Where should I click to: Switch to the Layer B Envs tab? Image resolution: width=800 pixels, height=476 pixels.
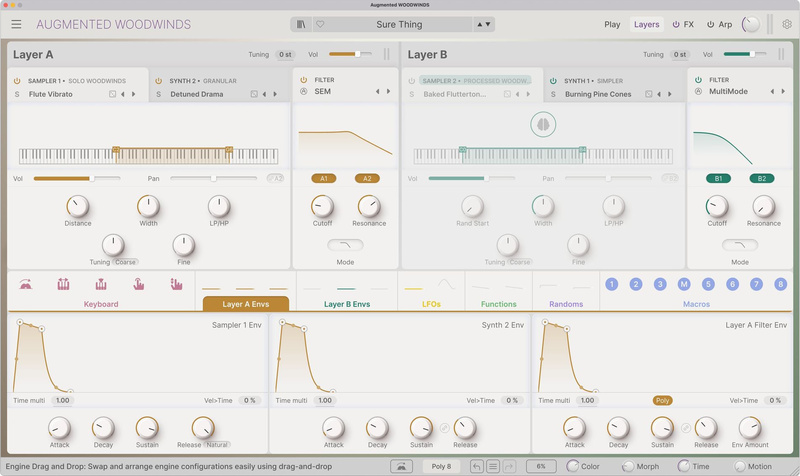pos(347,304)
